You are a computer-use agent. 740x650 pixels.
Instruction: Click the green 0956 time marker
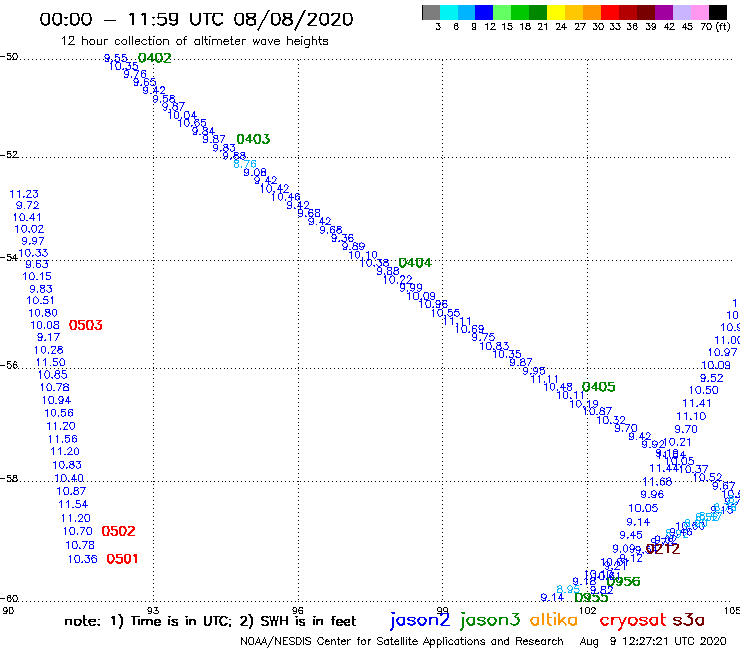(623, 581)
